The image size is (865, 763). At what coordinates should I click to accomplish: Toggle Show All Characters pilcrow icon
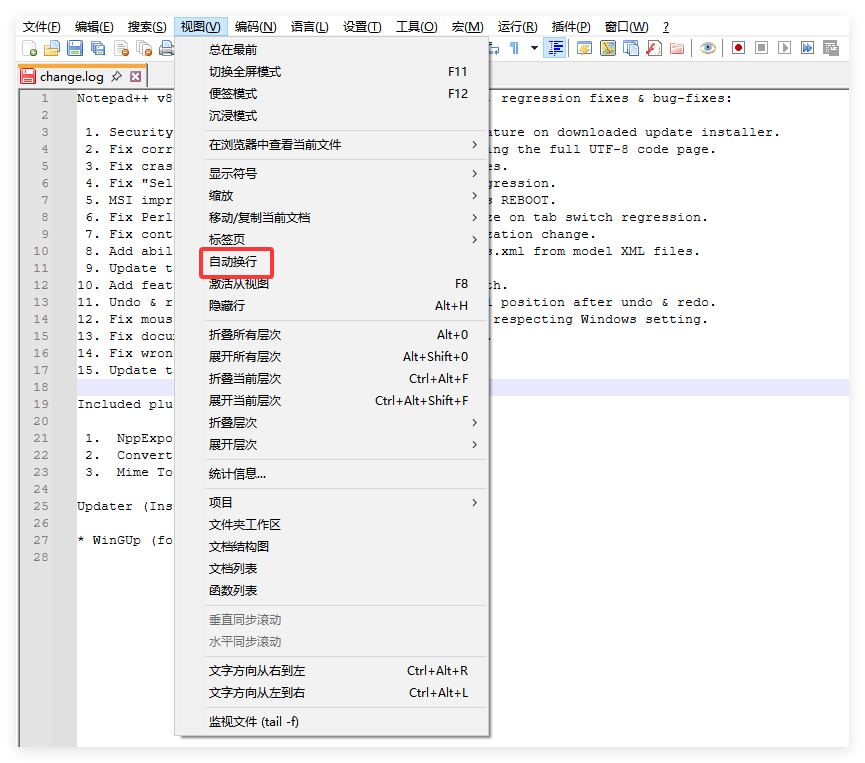[x=514, y=49]
